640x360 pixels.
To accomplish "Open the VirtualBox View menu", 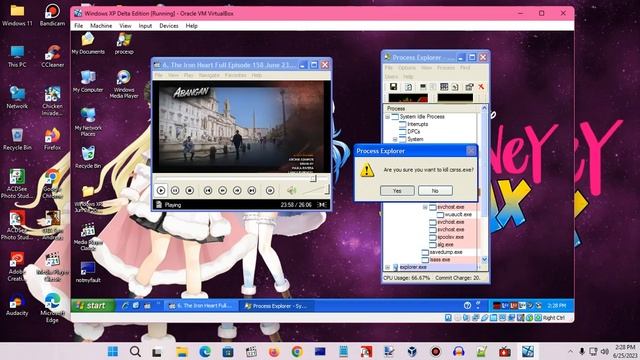I will [x=125, y=26].
